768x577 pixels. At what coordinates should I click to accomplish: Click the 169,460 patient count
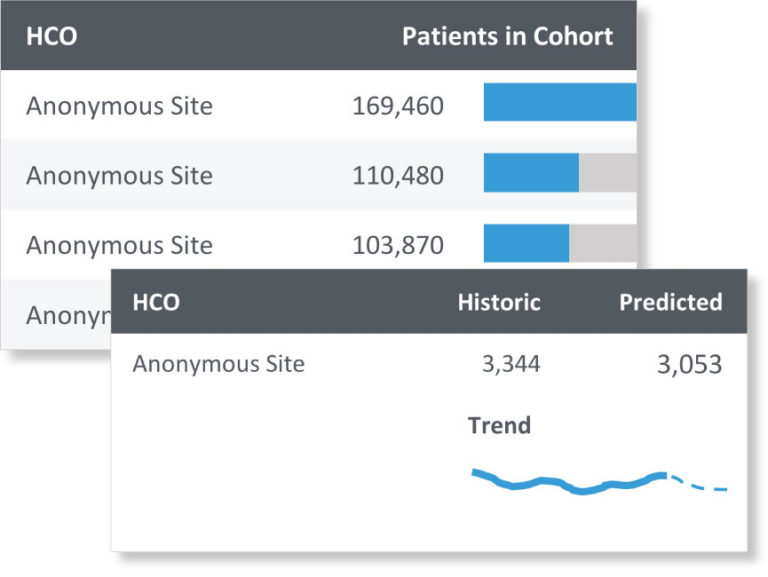click(397, 105)
